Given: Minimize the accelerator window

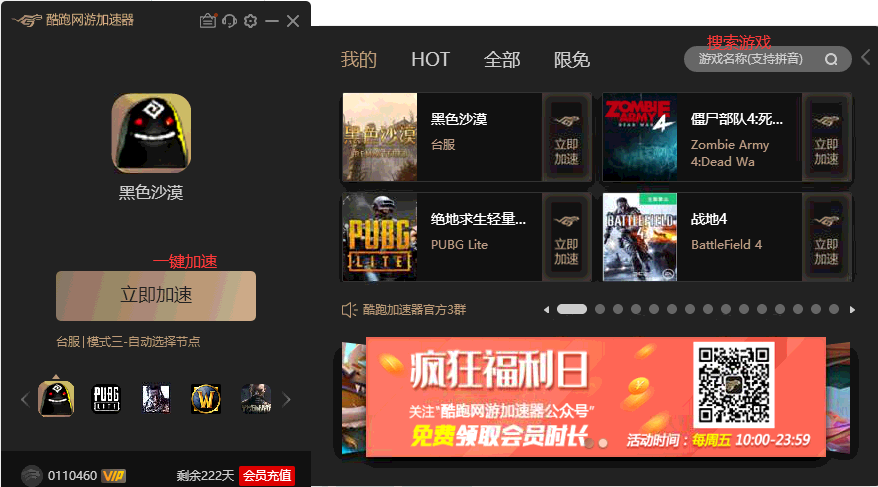Looking at the screenshot, I should point(272,21).
